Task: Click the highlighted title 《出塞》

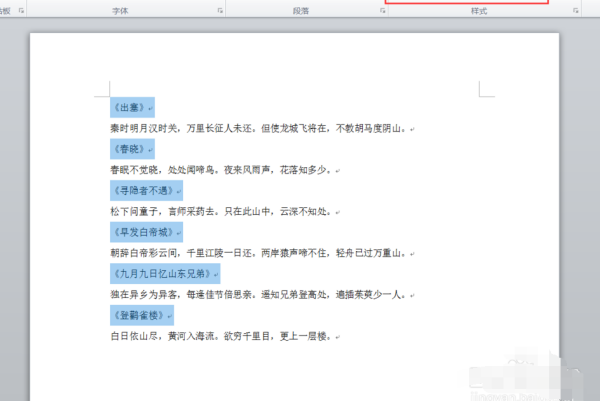Action: pos(131,107)
